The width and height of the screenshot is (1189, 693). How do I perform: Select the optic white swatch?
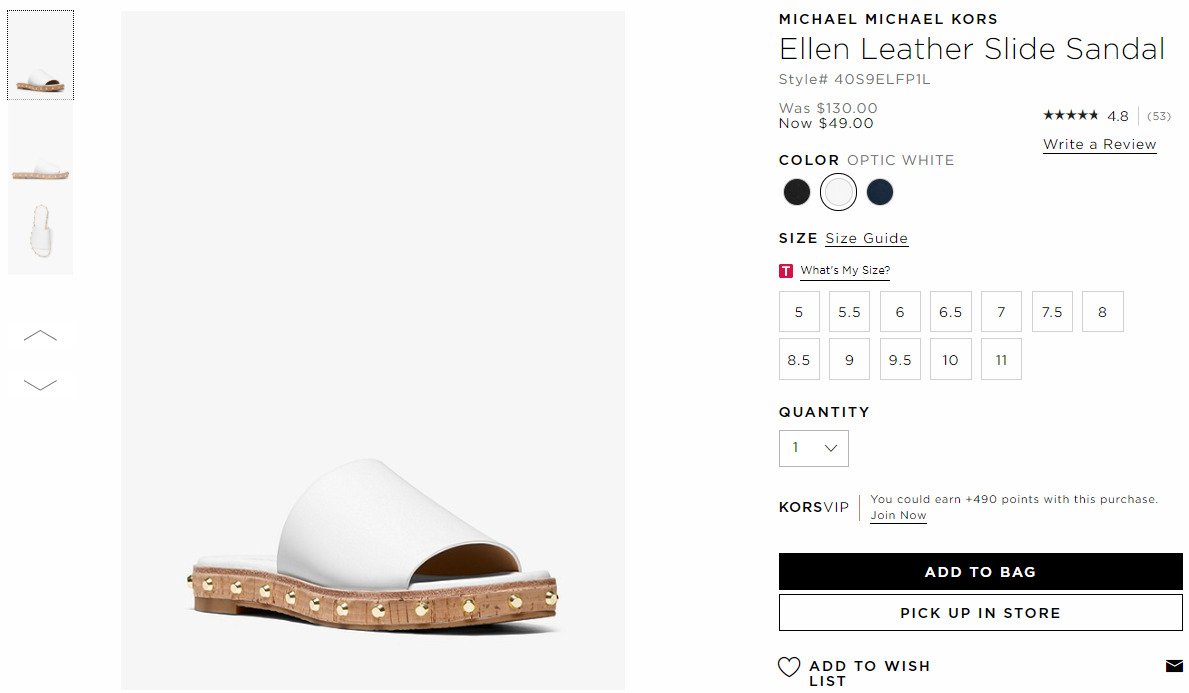(838, 192)
